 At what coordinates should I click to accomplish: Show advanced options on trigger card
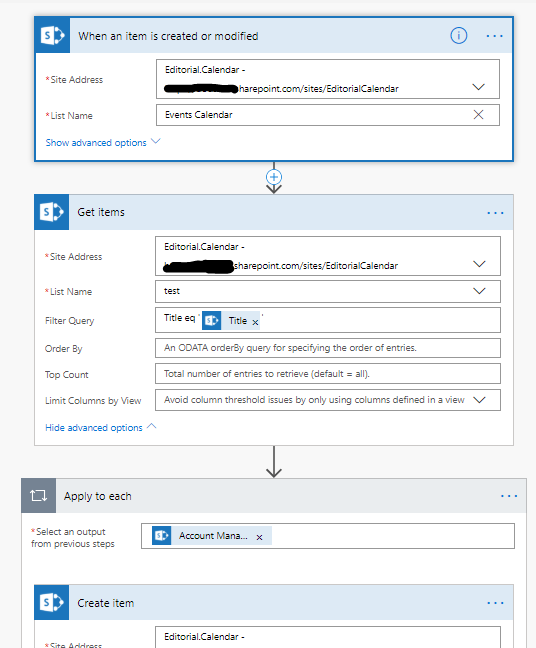[102, 142]
